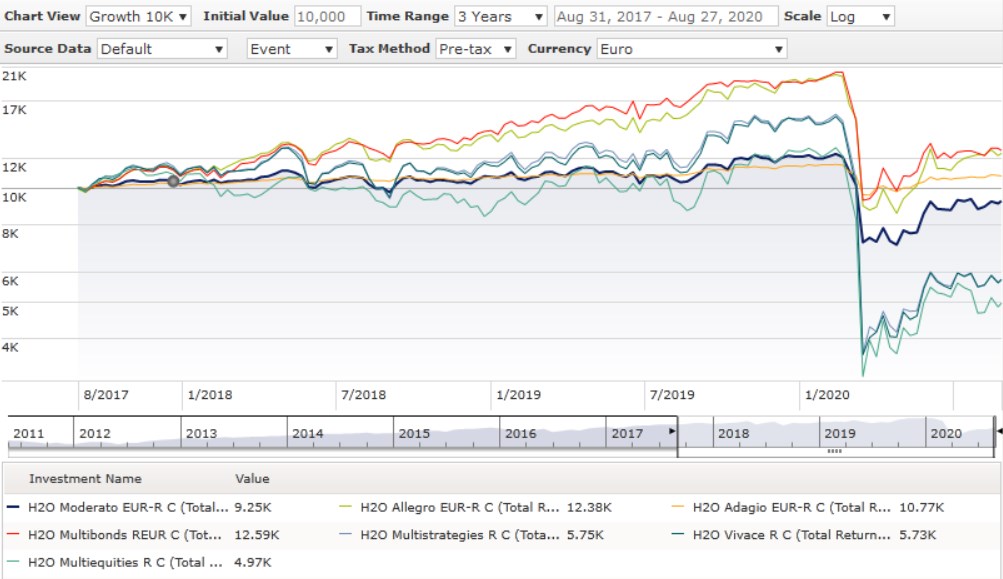The width and height of the screenshot is (1003, 579).
Task: Click the left range handle arrow on timeline
Action: pyautogui.click(x=672, y=432)
